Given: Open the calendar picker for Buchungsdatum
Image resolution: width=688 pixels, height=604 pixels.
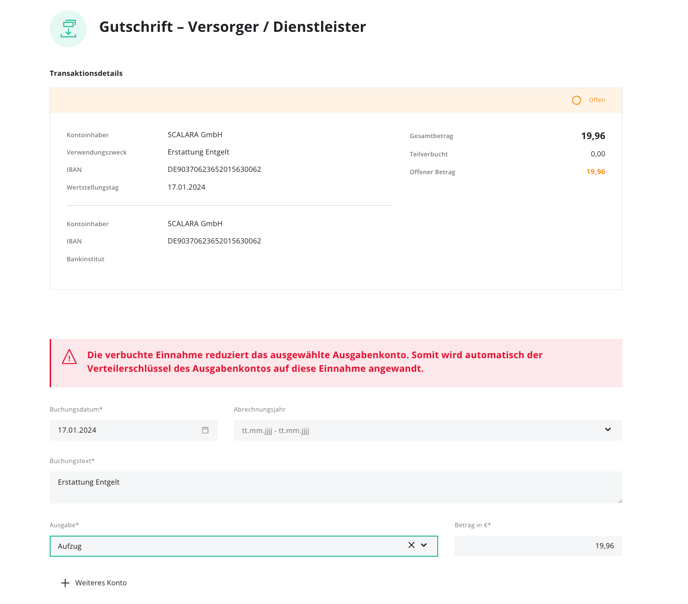Looking at the screenshot, I should pyautogui.click(x=205, y=430).
